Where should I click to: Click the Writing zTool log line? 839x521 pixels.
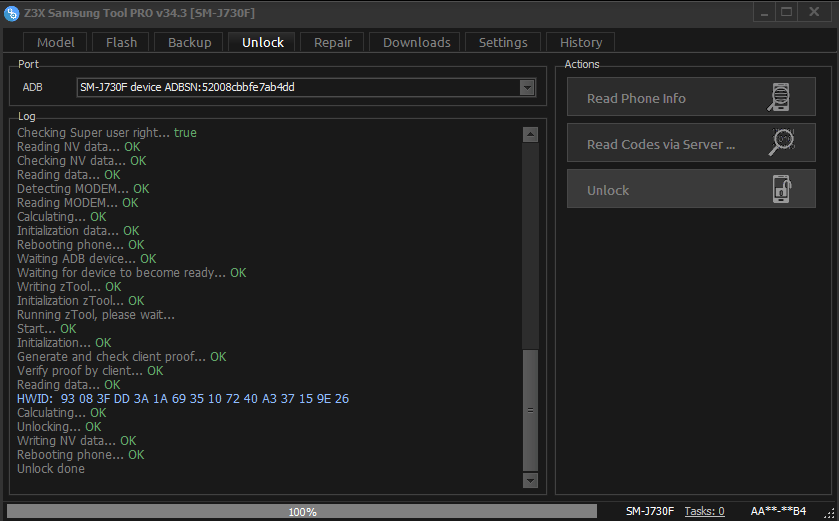pos(70,287)
